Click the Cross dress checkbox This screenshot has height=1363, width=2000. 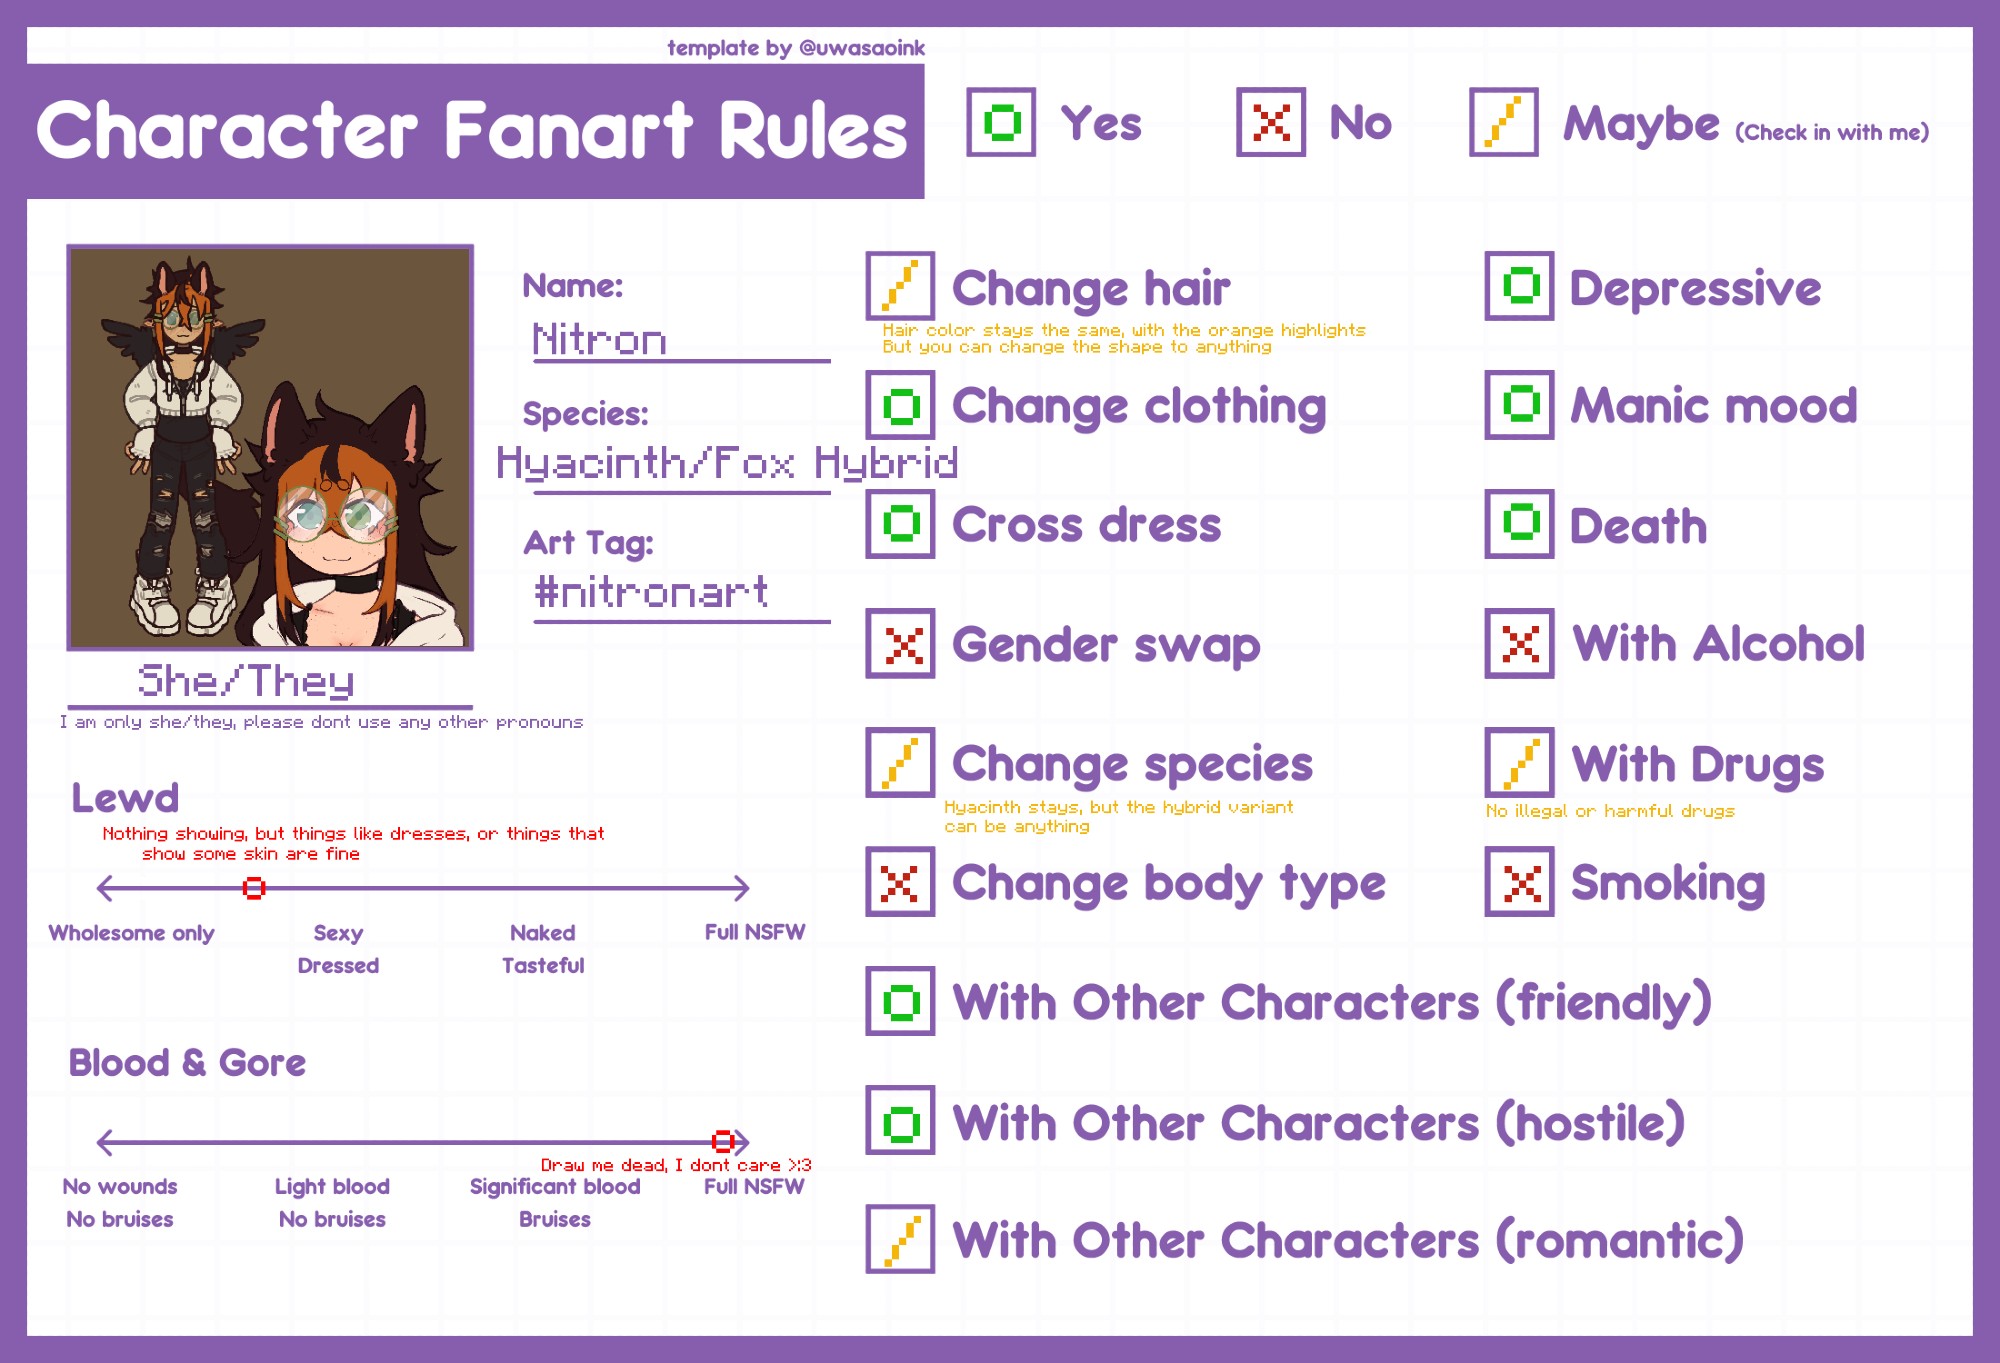pos(900,524)
